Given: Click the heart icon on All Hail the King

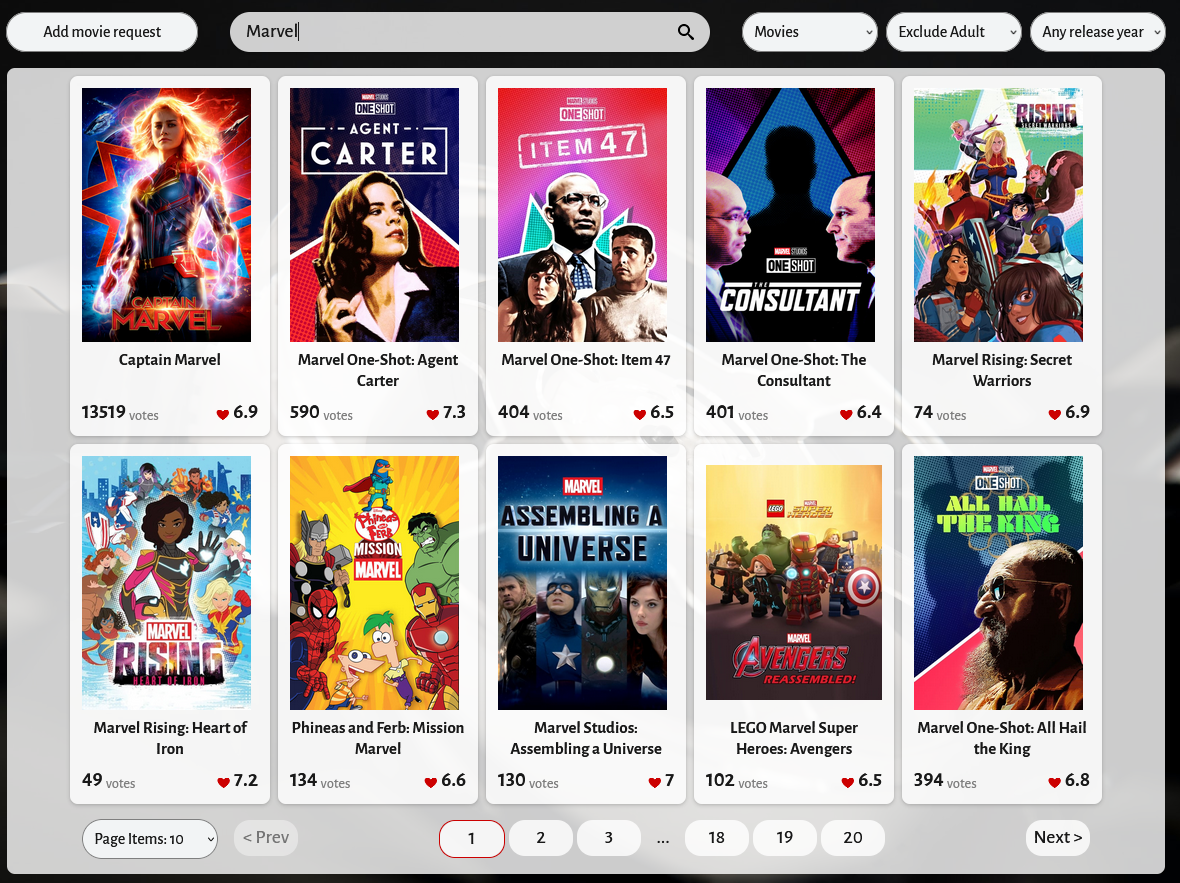Looking at the screenshot, I should tap(1052, 781).
